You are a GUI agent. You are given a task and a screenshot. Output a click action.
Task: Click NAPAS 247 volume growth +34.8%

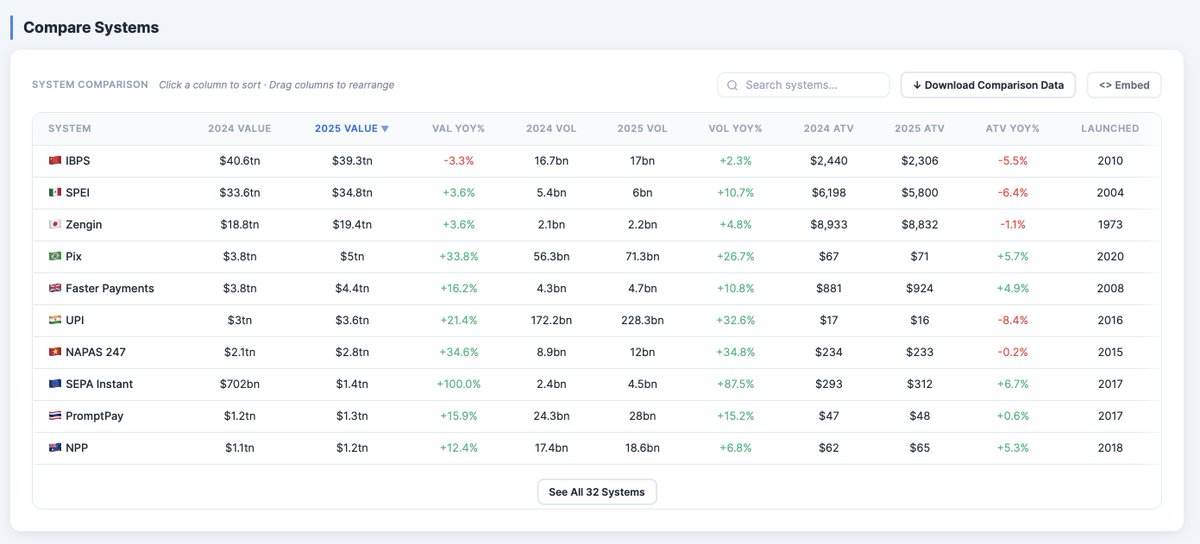coord(736,353)
